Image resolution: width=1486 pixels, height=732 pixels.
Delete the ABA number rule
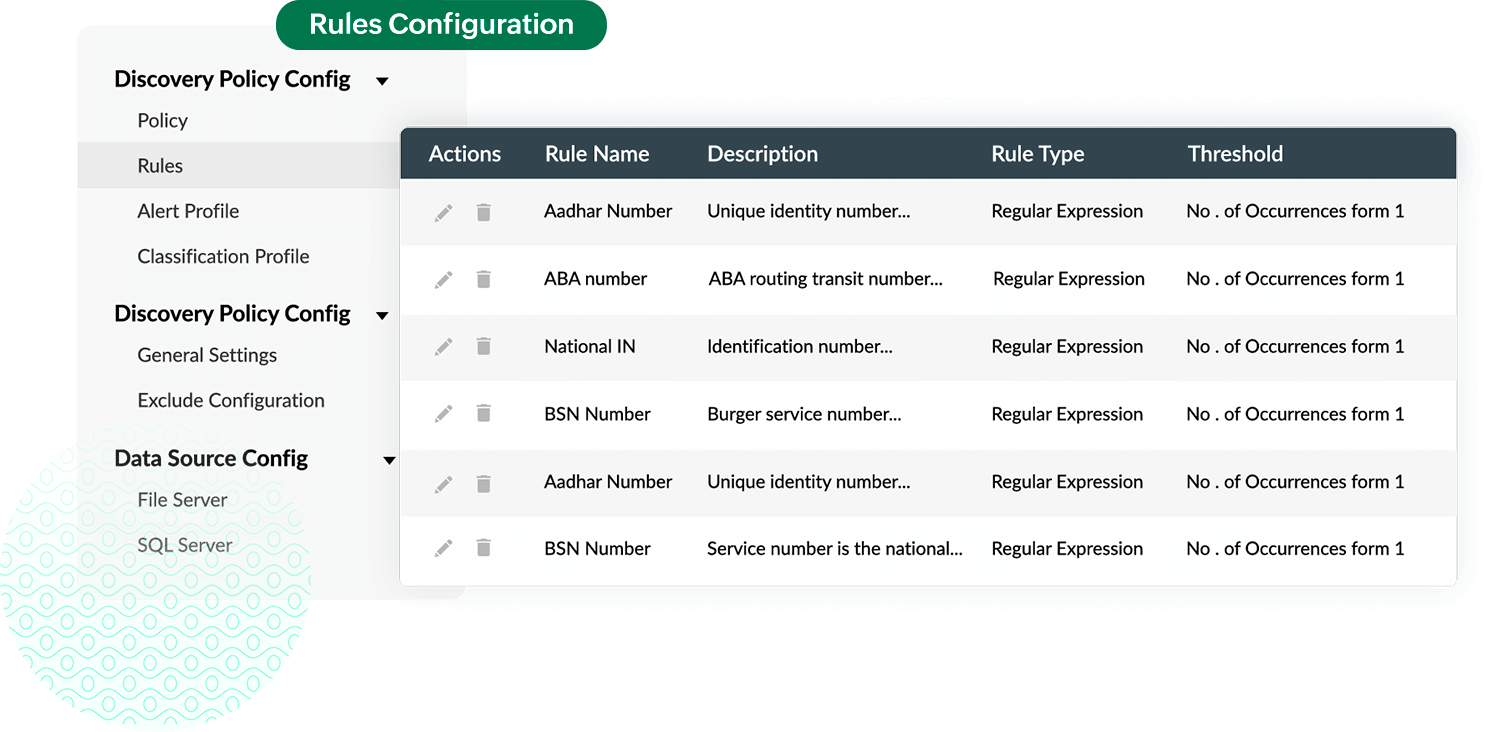484,280
